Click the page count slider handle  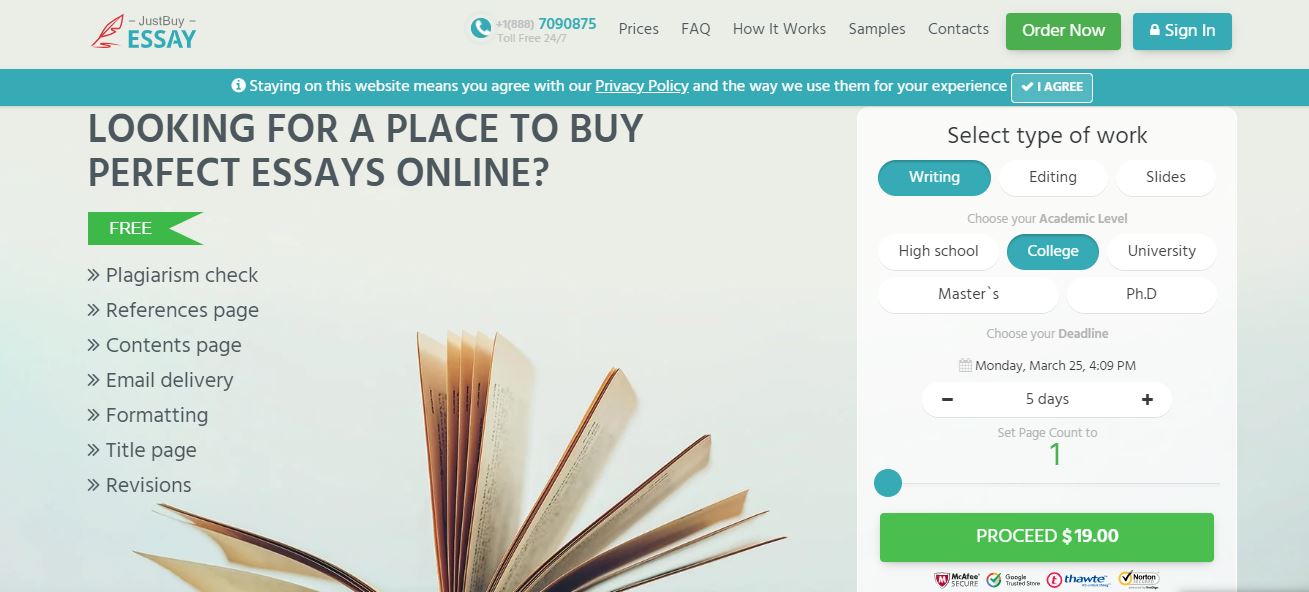[x=888, y=484]
